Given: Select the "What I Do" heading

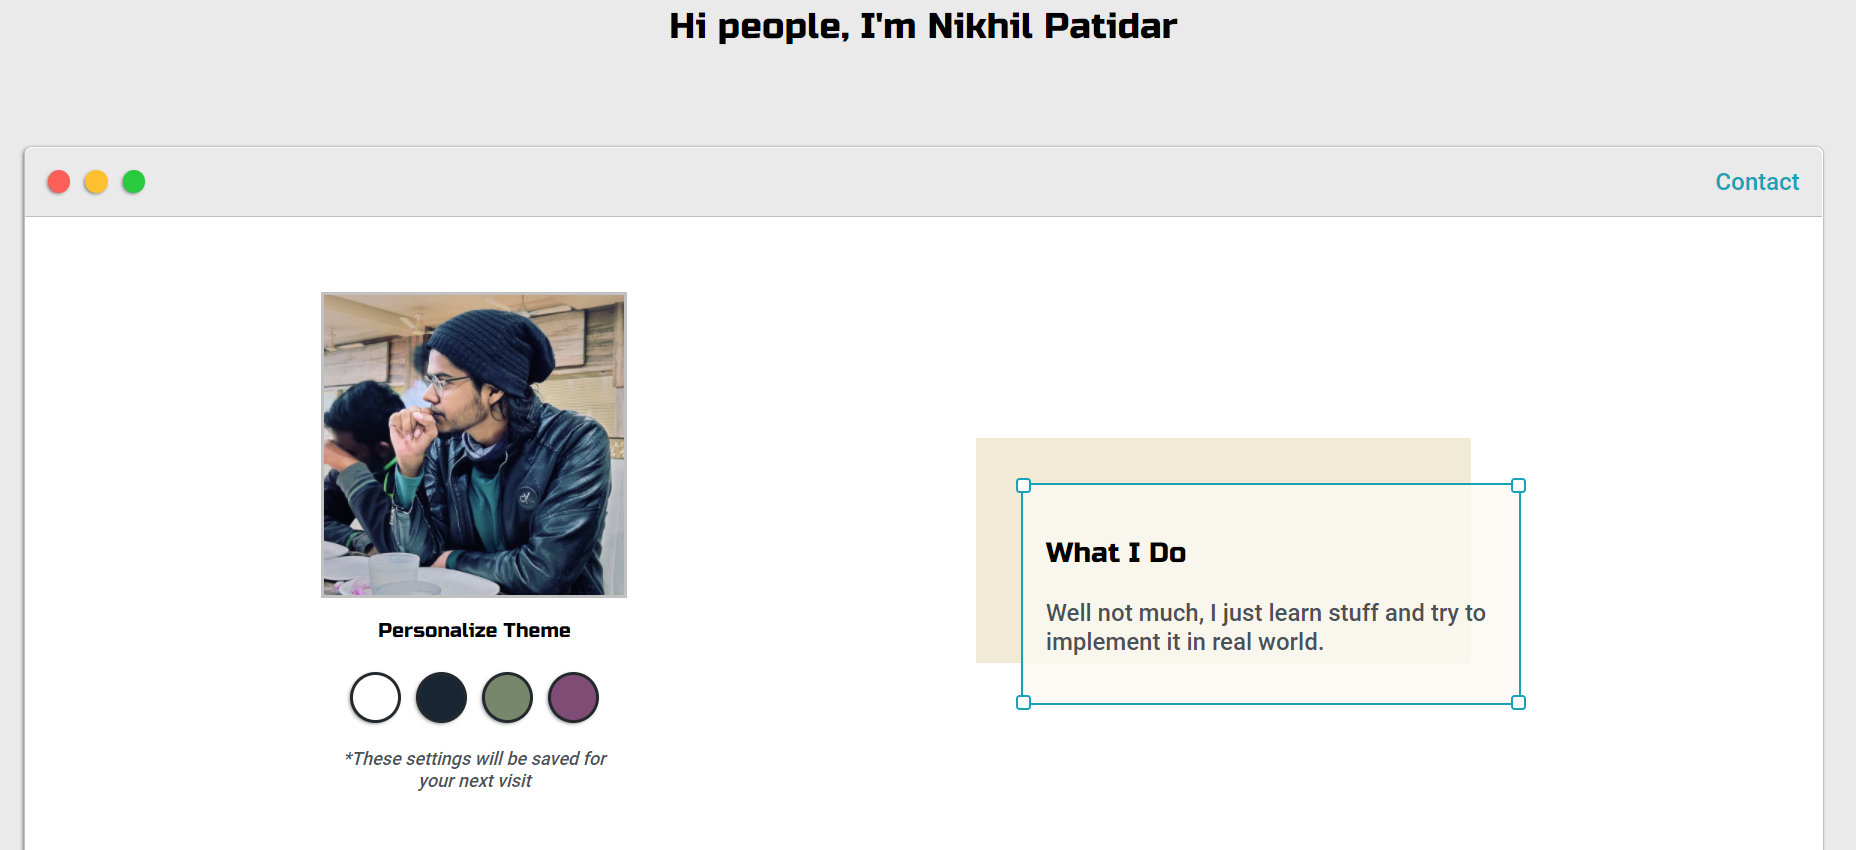Looking at the screenshot, I should point(1116,553).
